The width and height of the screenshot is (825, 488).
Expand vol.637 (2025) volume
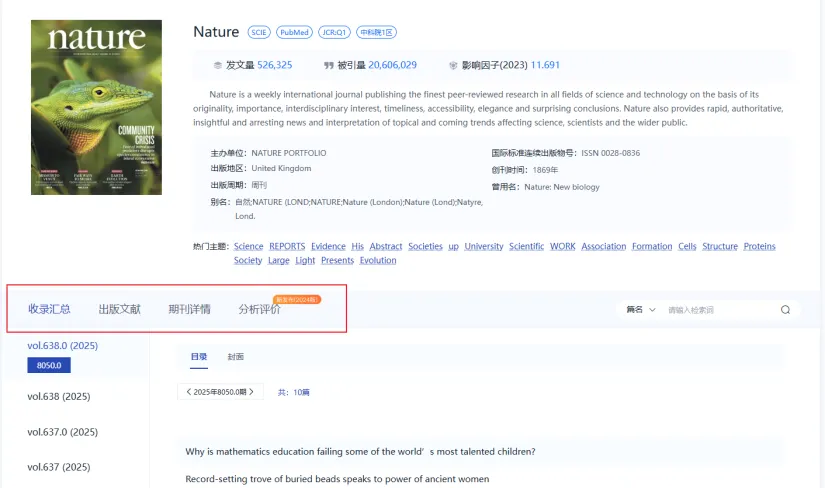coord(59,467)
